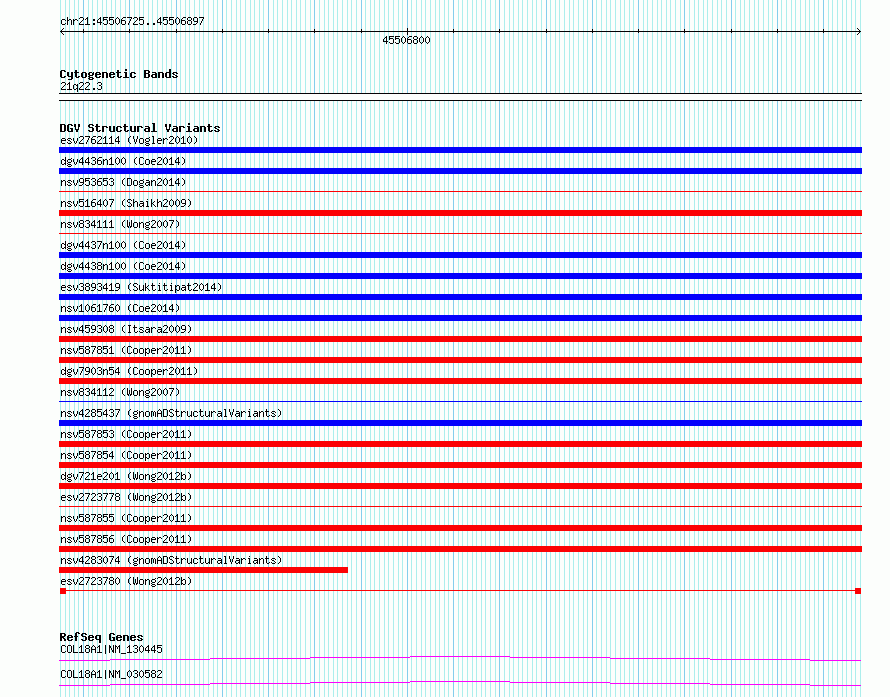Viewport: 890px width, 697px height.
Task: Click the nsv4285437 (gnomADStructuralVariants) label
Action: [171, 413]
